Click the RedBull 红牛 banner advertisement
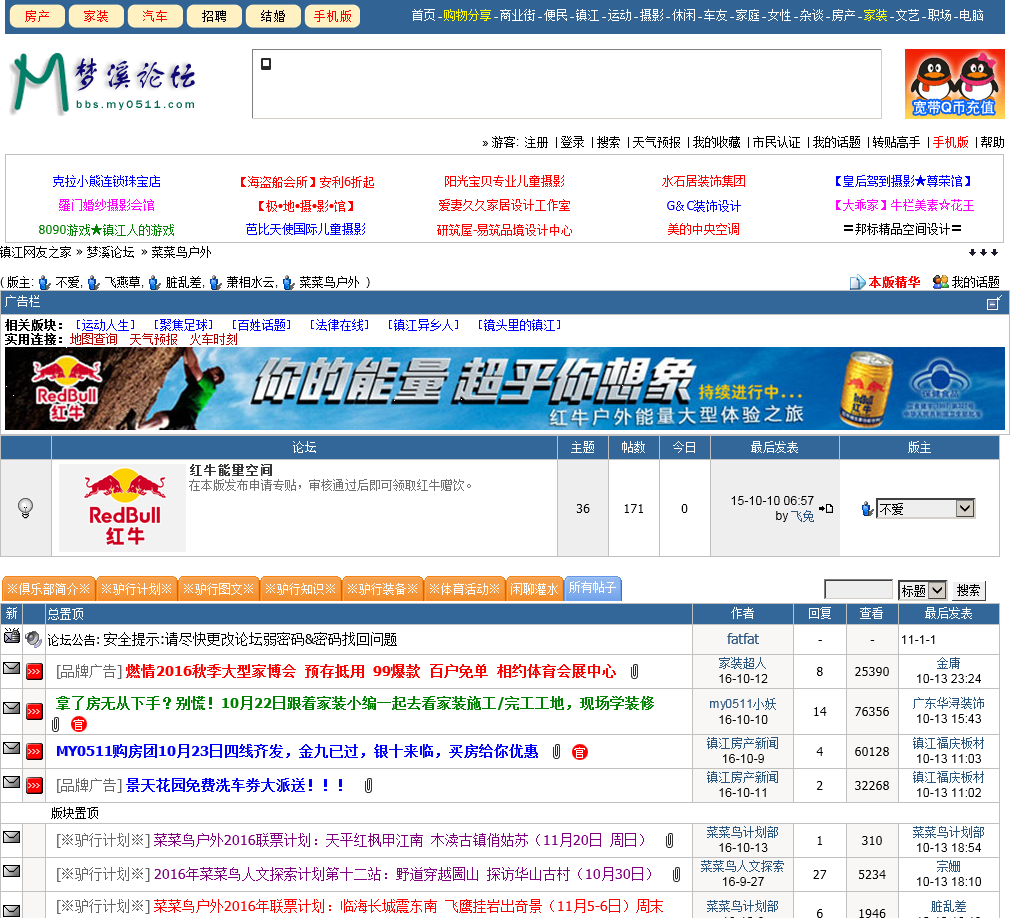Screen dimensions: 1010x918 point(505,388)
